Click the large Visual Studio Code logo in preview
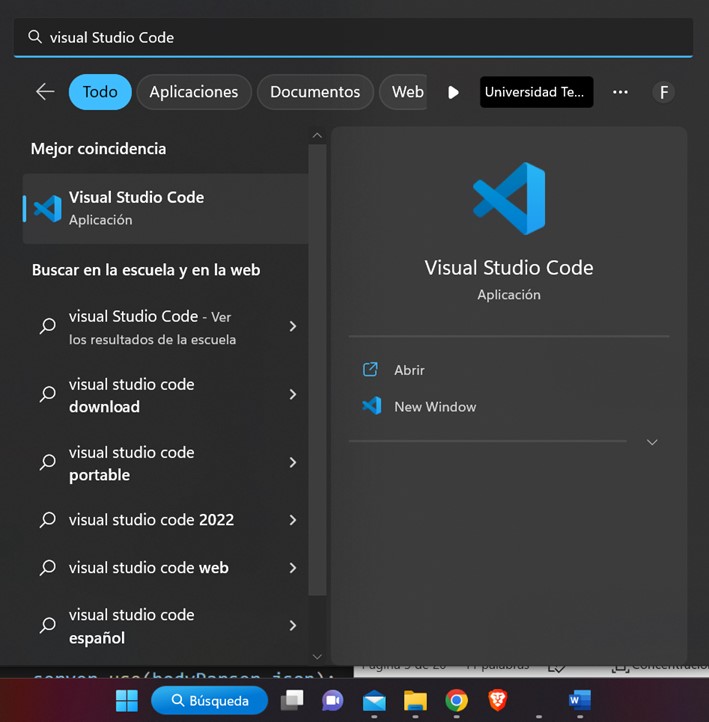This screenshot has width=709, height=722. pyautogui.click(x=509, y=198)
